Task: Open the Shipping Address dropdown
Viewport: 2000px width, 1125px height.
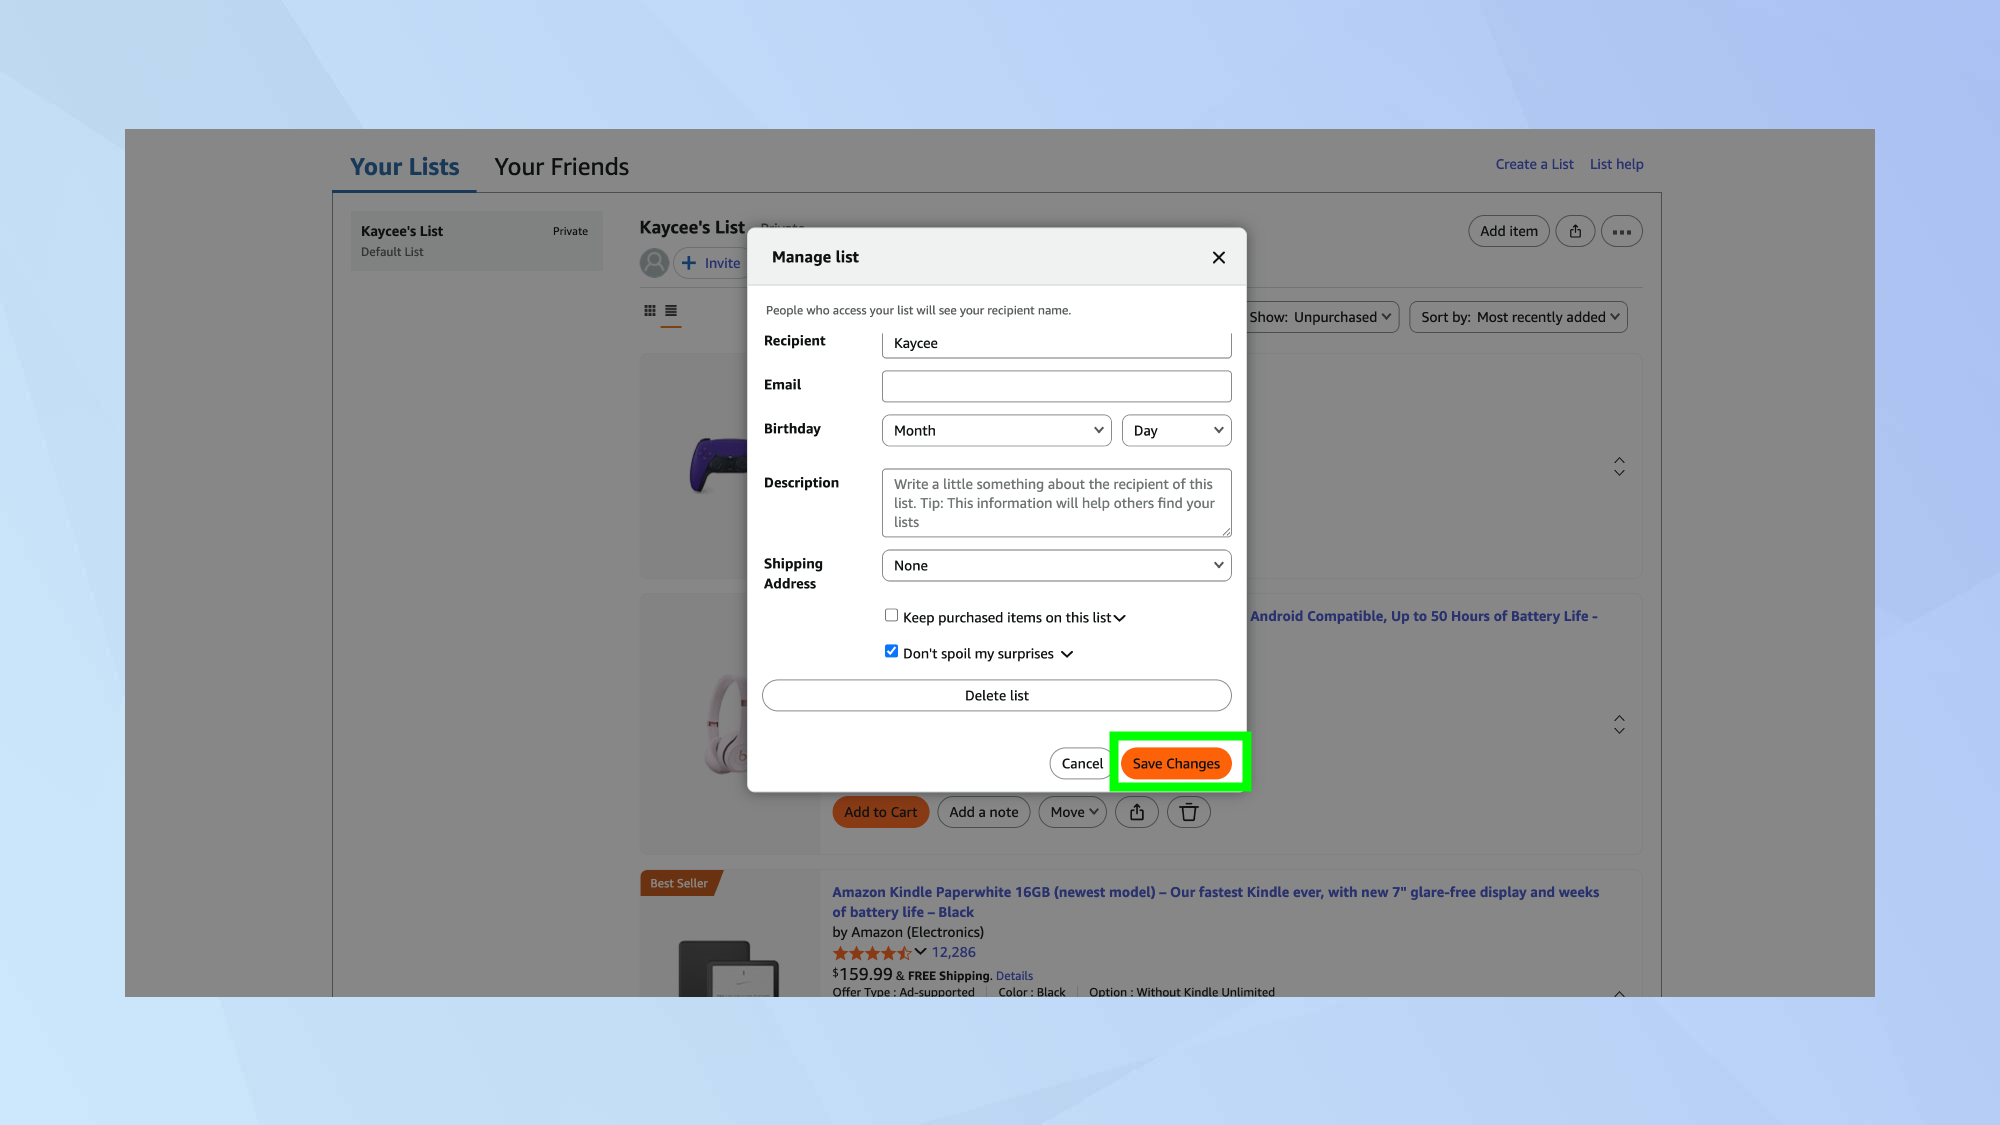Action: tap(1056, 566)
